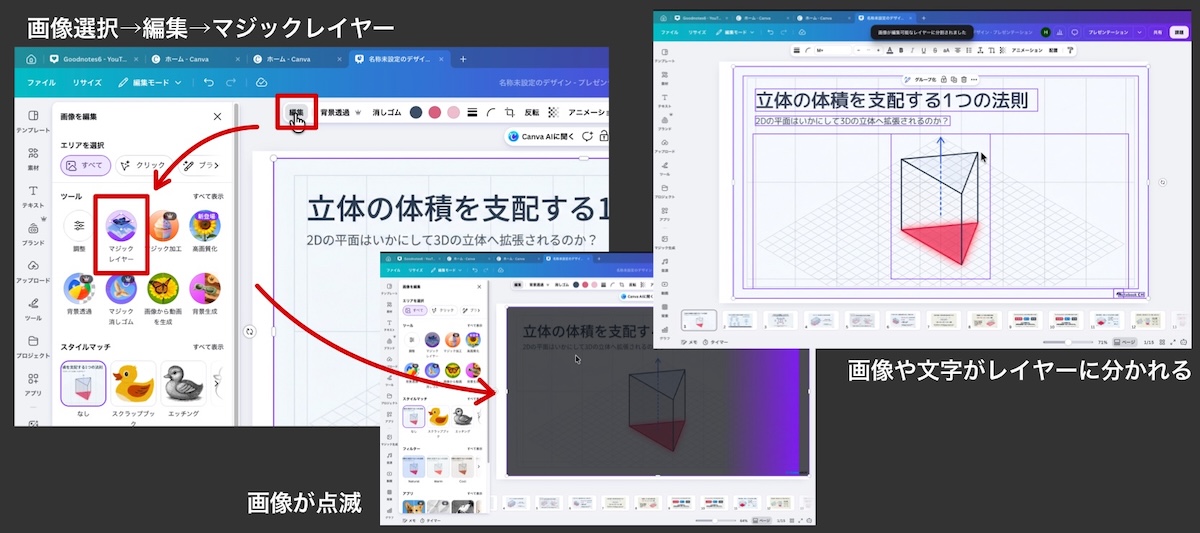The image size is (1200, 533).
Task: Click transparency checkerboard icon in left toolbar
Action: coord(553,113)
